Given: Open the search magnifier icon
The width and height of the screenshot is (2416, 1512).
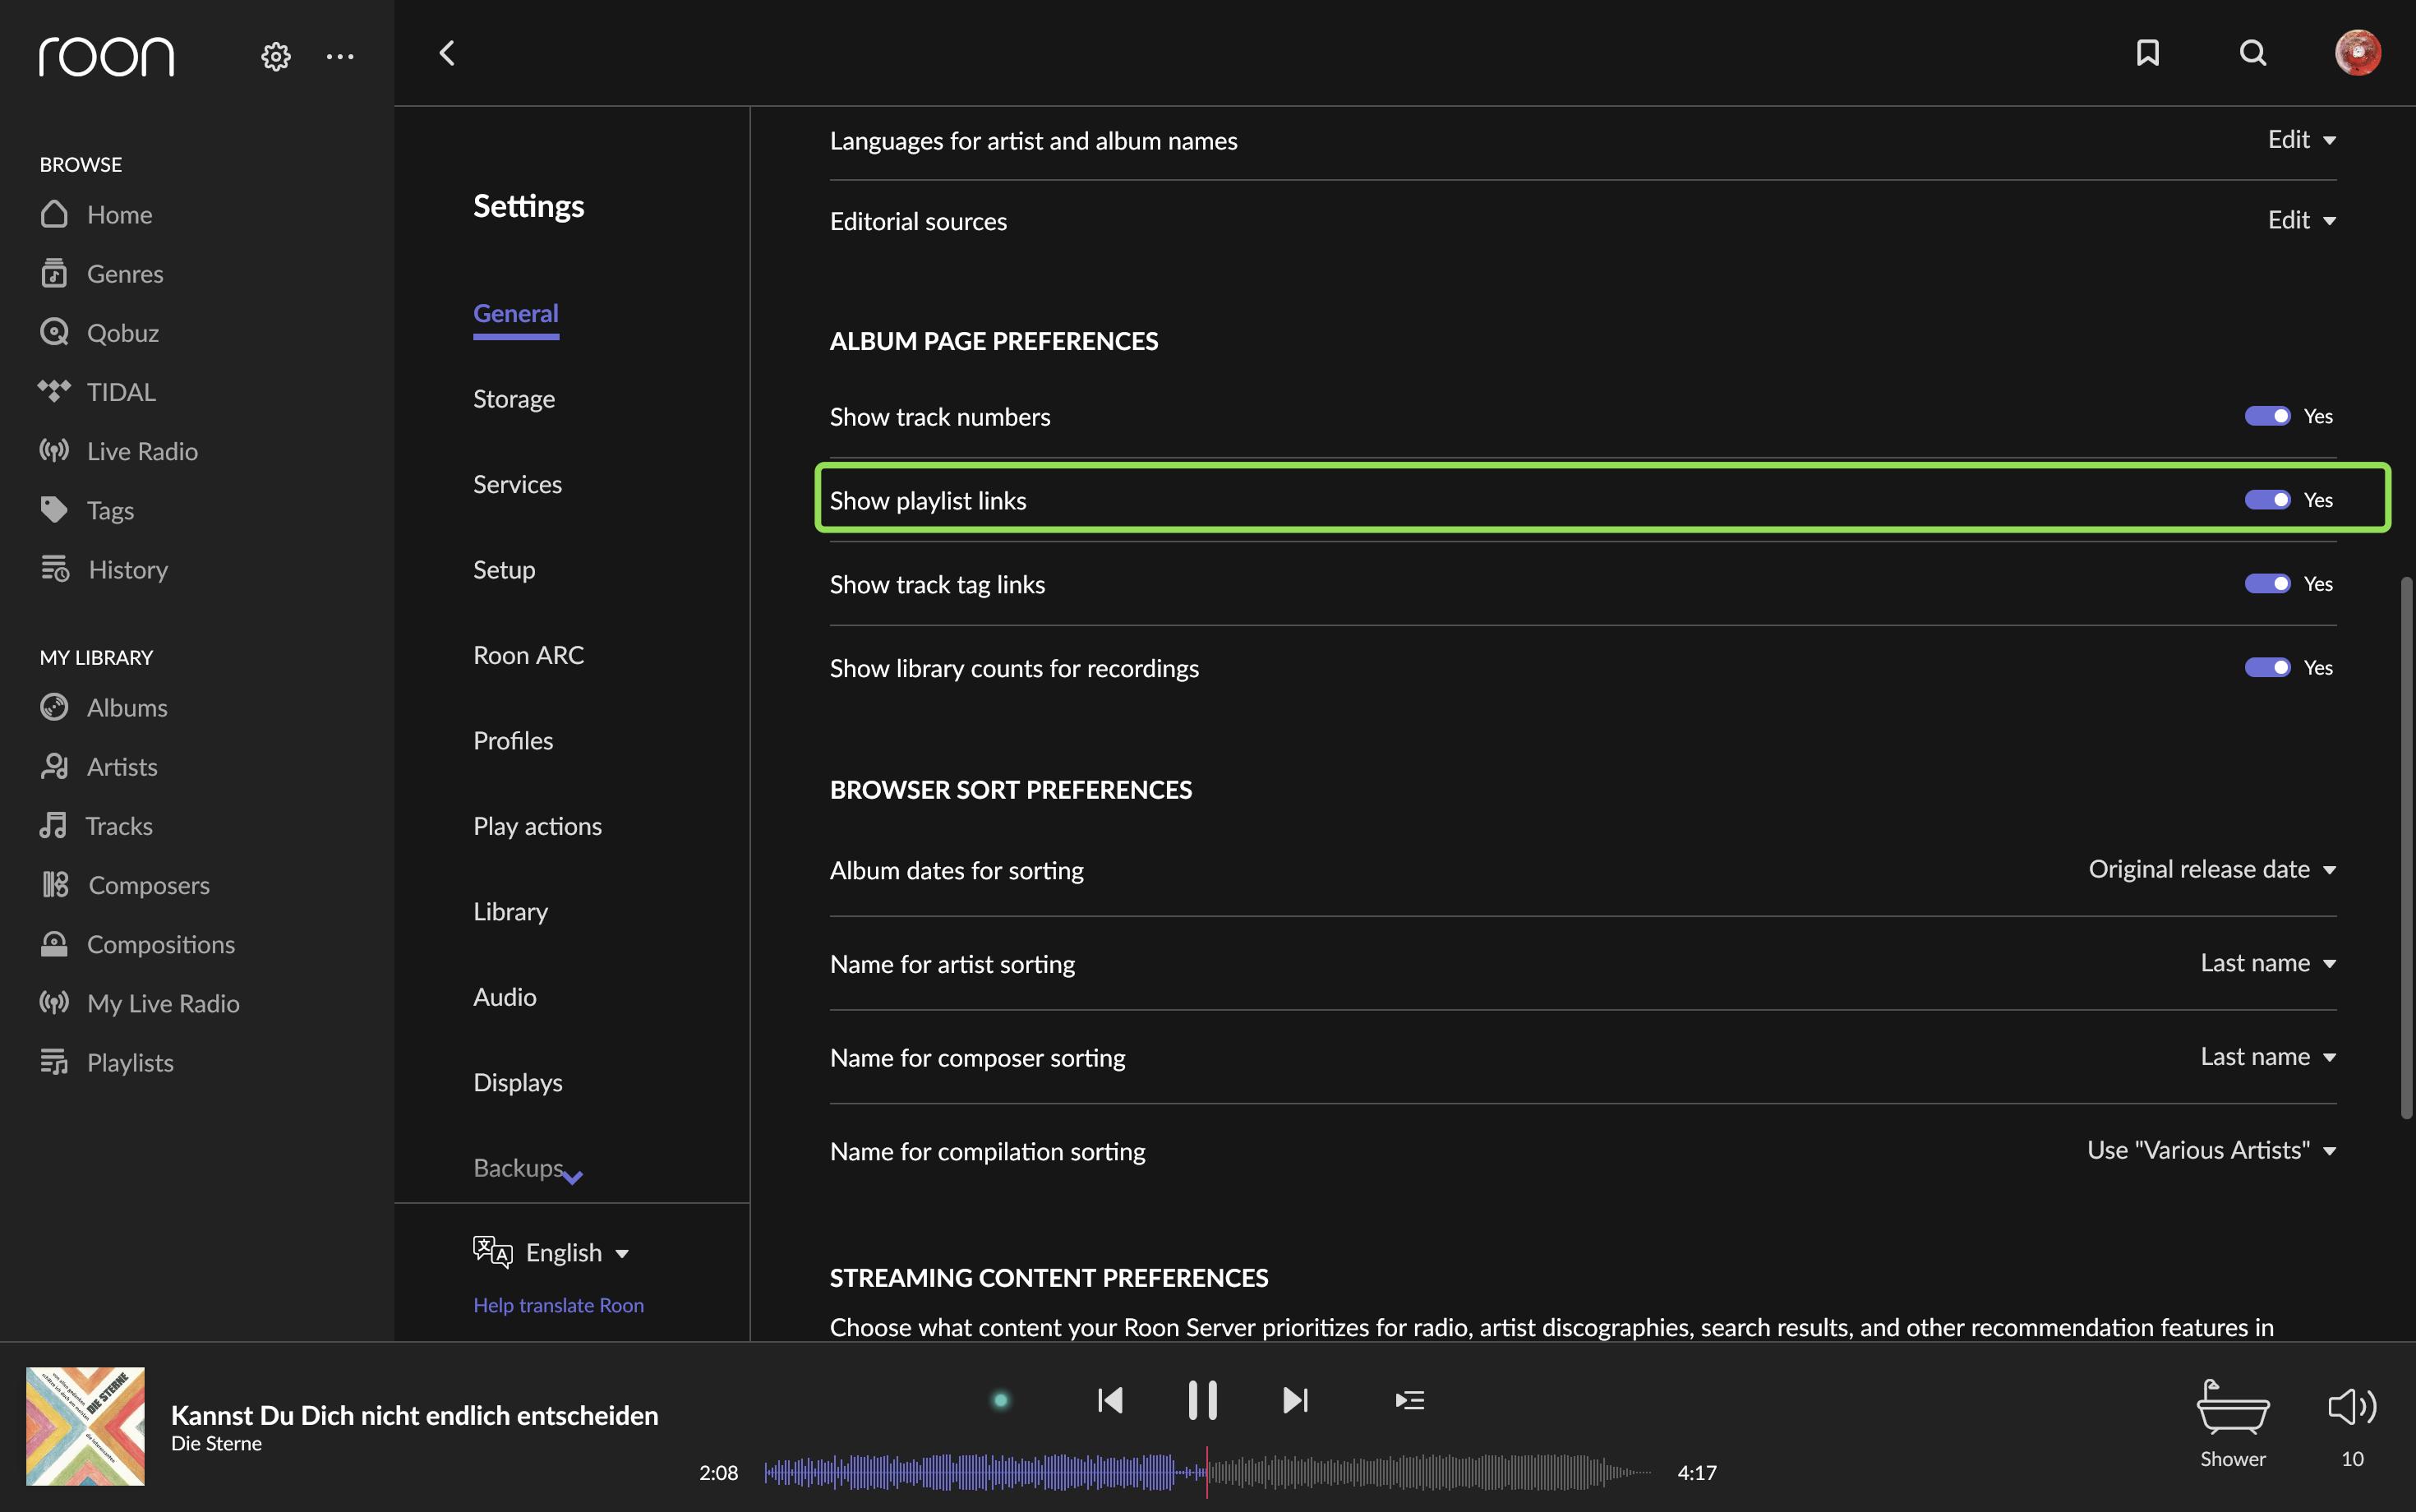Looking at the screenshot, I should point(2252,53).
